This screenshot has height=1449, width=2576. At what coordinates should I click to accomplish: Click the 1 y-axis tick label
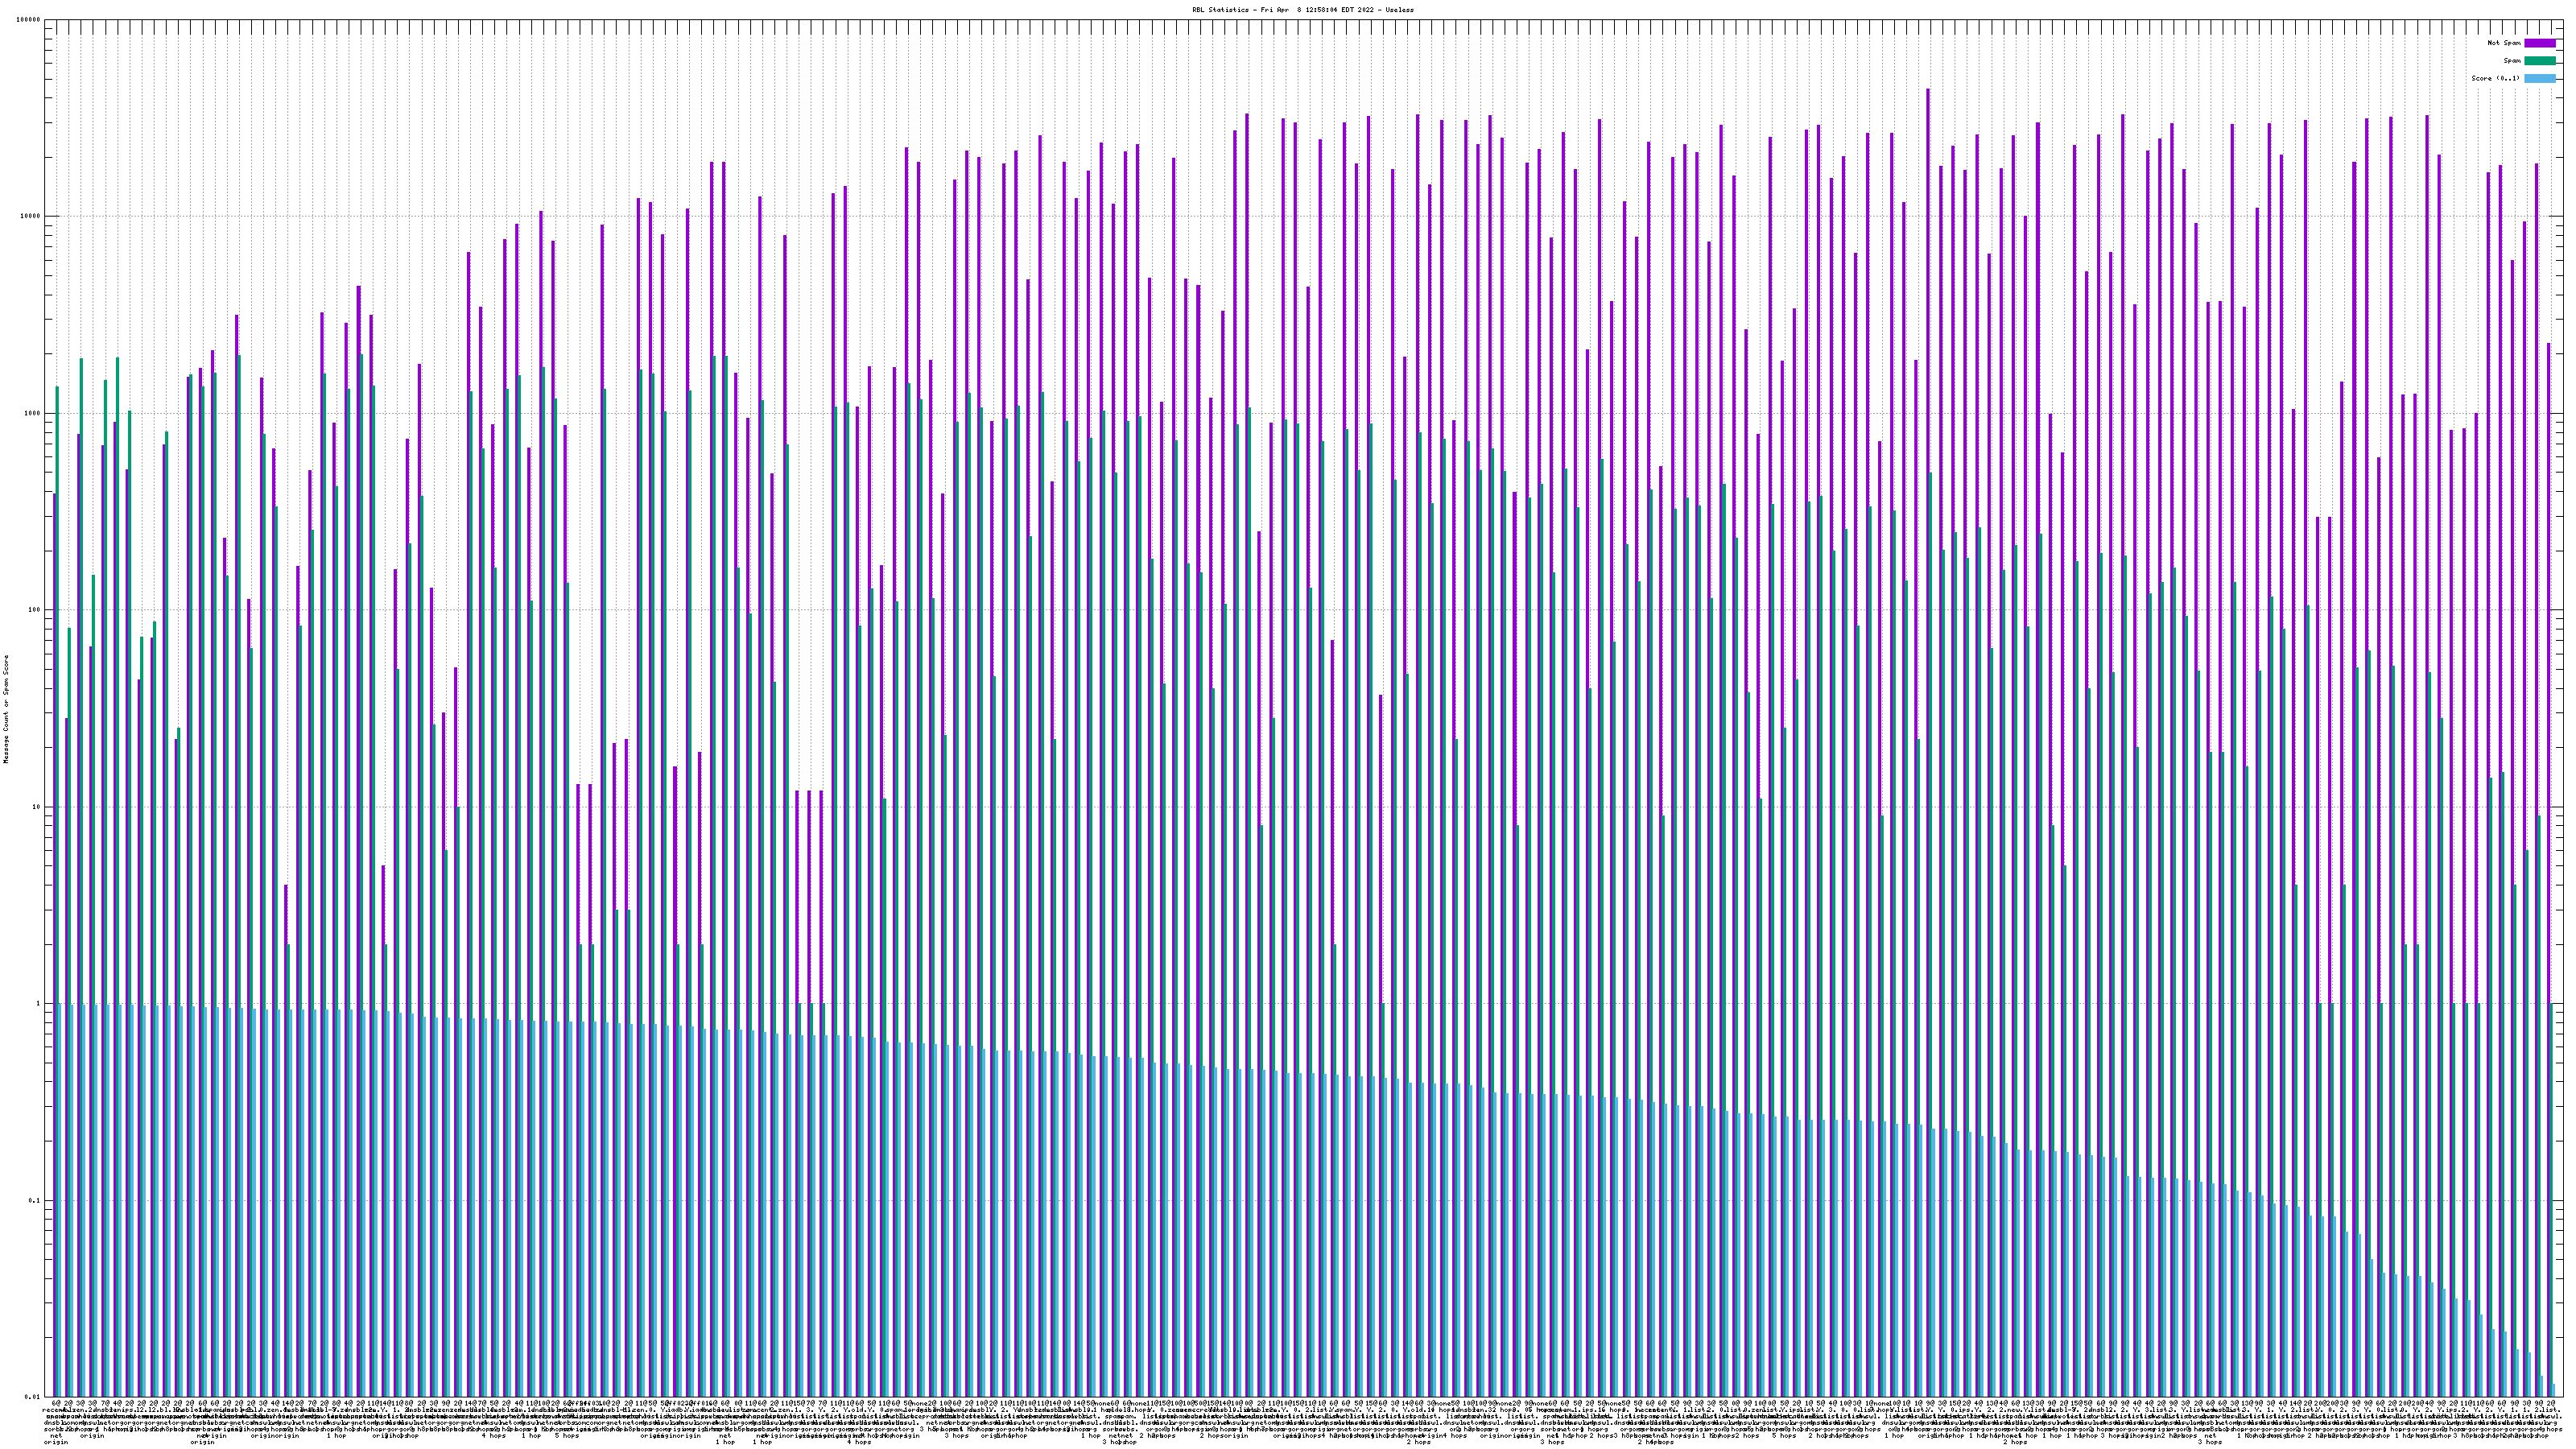click(39, 1003)
